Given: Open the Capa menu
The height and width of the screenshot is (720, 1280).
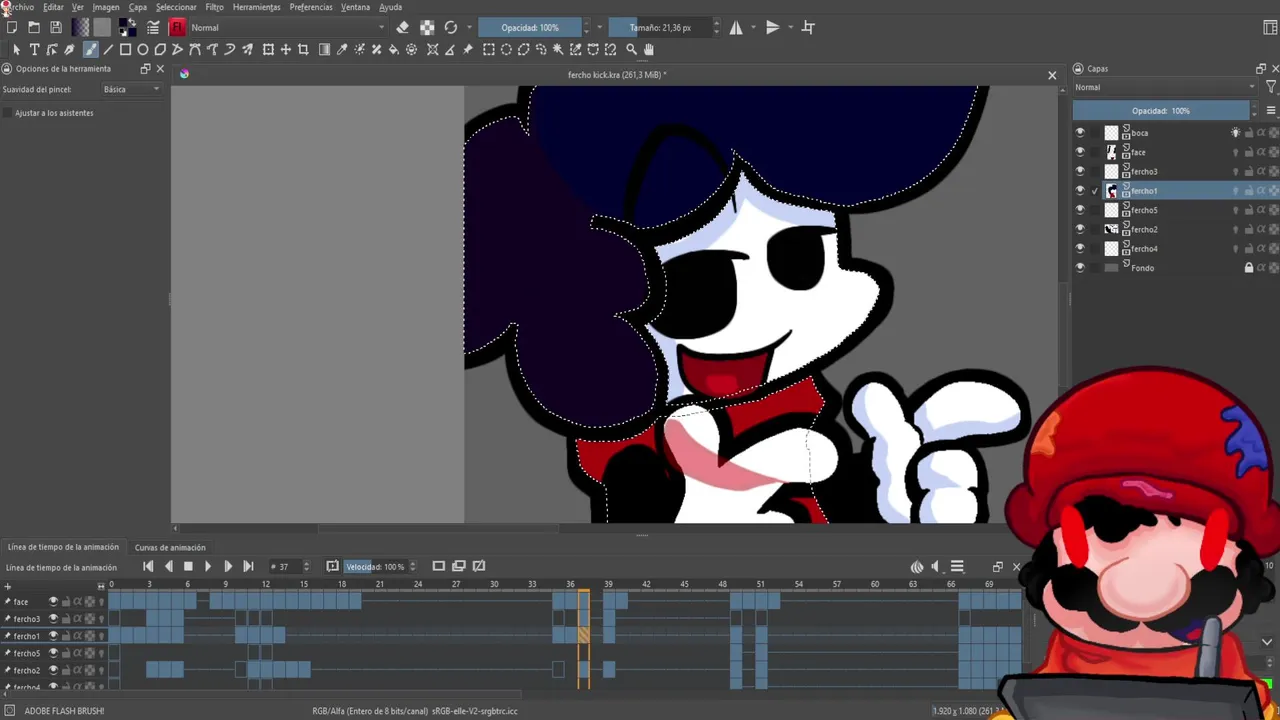Looking at the screenshot, I should click(x=138, y=7).
